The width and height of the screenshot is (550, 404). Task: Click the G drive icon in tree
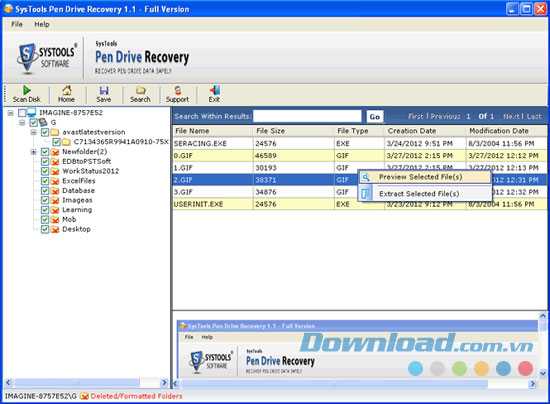43,122
